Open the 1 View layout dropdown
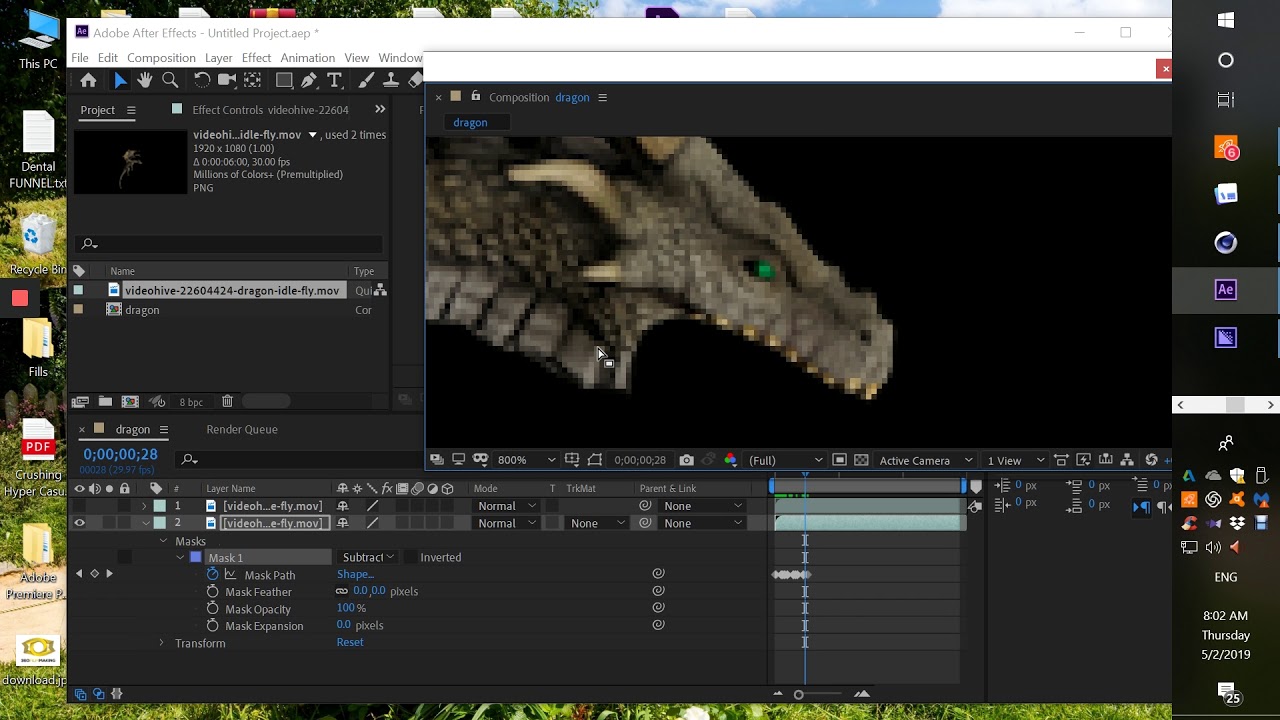 (x=1017, y=460)
